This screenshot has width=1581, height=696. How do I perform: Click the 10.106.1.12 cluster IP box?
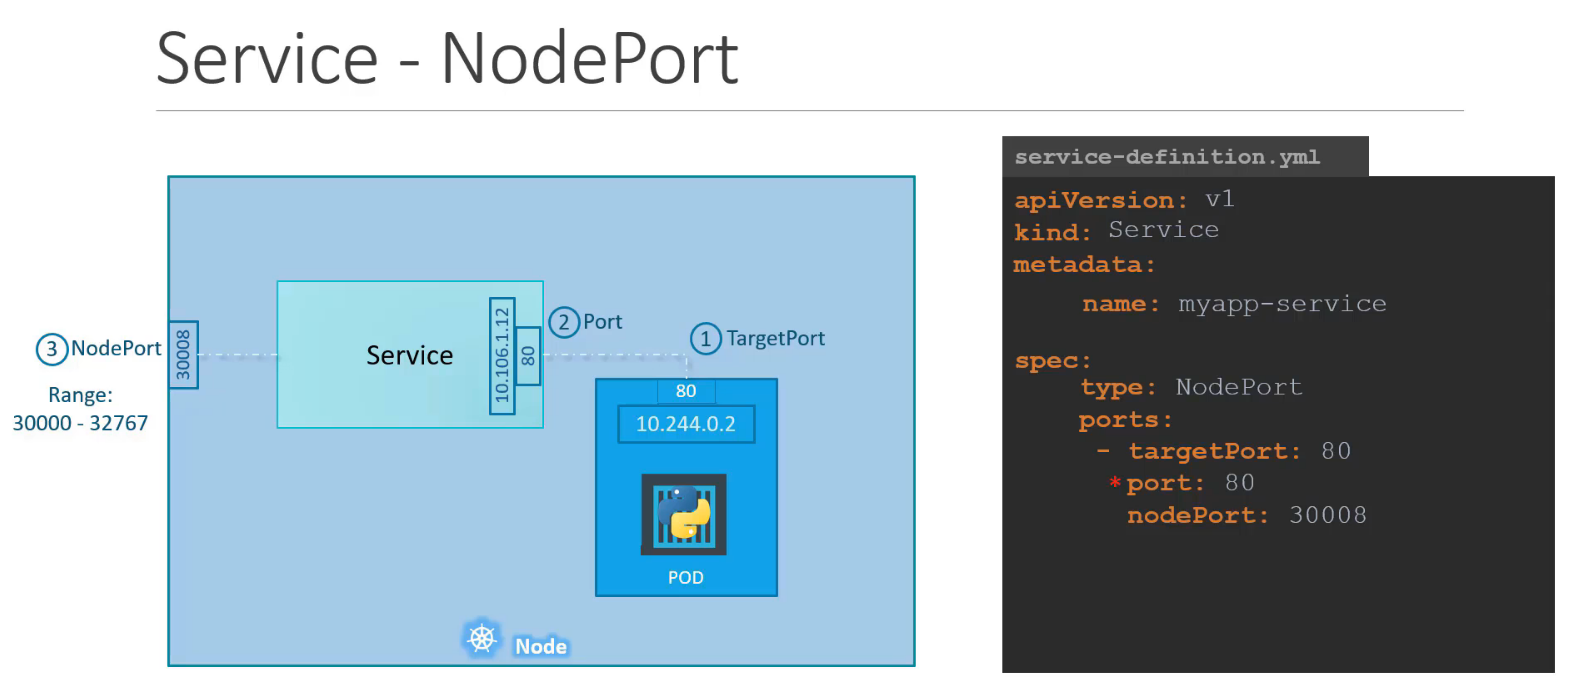(502, 356)
